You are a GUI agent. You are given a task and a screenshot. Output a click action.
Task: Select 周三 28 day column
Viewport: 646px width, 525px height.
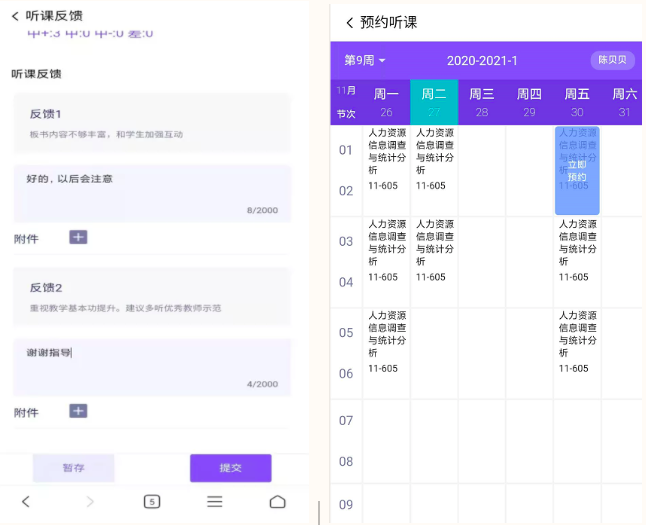pyautogui.click(x=482, y=102)
